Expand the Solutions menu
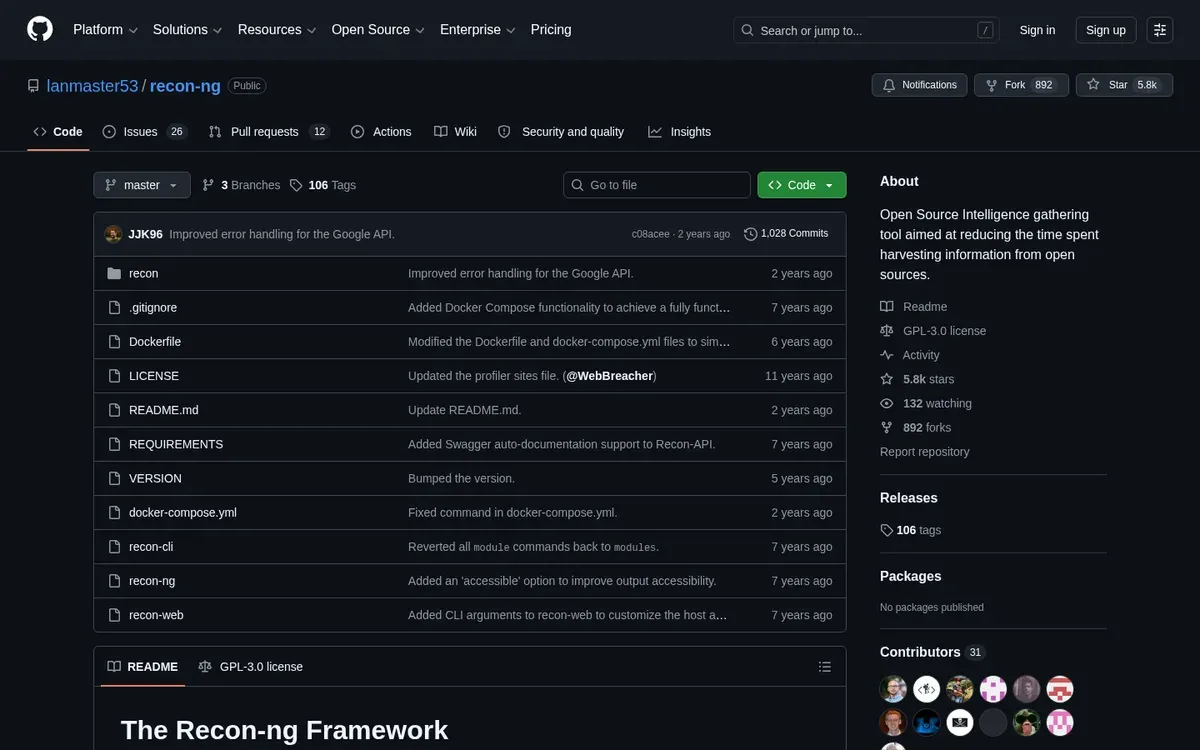This screenshot has height=750, width=1200. (188, 30)
